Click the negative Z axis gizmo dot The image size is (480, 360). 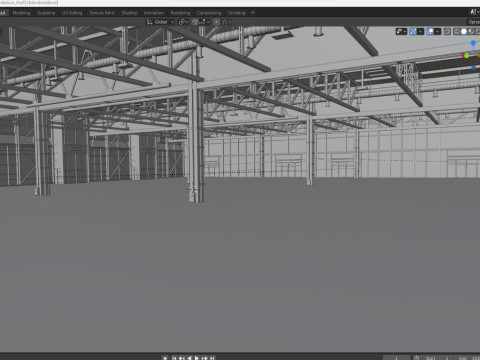pyautogui.click(x=473, y=67)
